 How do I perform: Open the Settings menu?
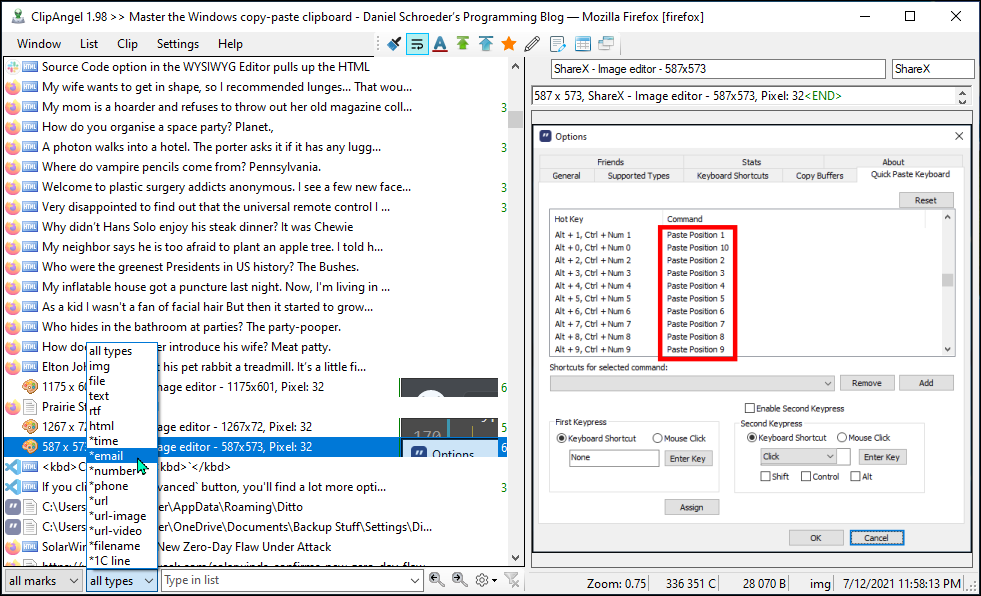pyautogui.click(x=178, y=44)
